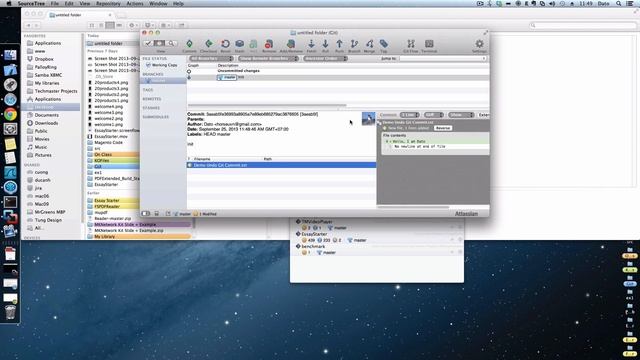Expand the TAGS sidebar section
Image resolution: width=640 pixels, height=360 pixels.
[148, 90]
